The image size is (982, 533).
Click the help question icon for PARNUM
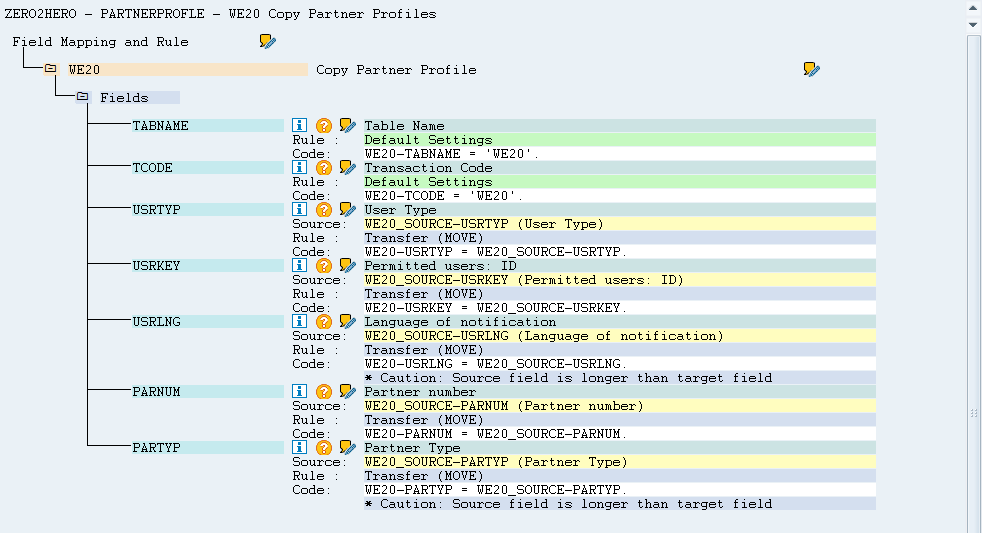click(323, 392)
